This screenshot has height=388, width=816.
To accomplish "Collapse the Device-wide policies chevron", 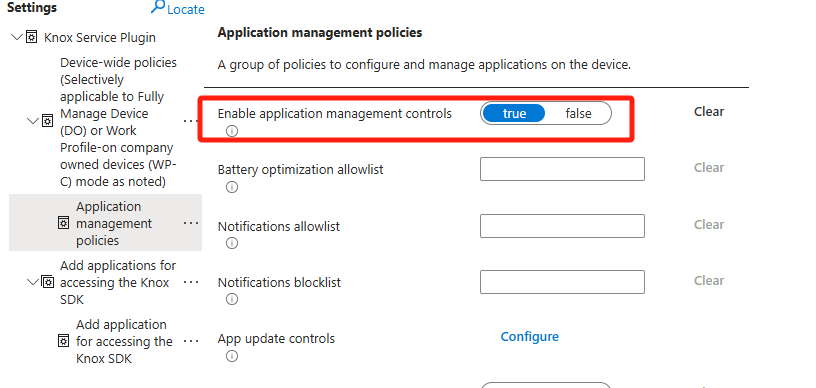I will [x=33, y=121].
